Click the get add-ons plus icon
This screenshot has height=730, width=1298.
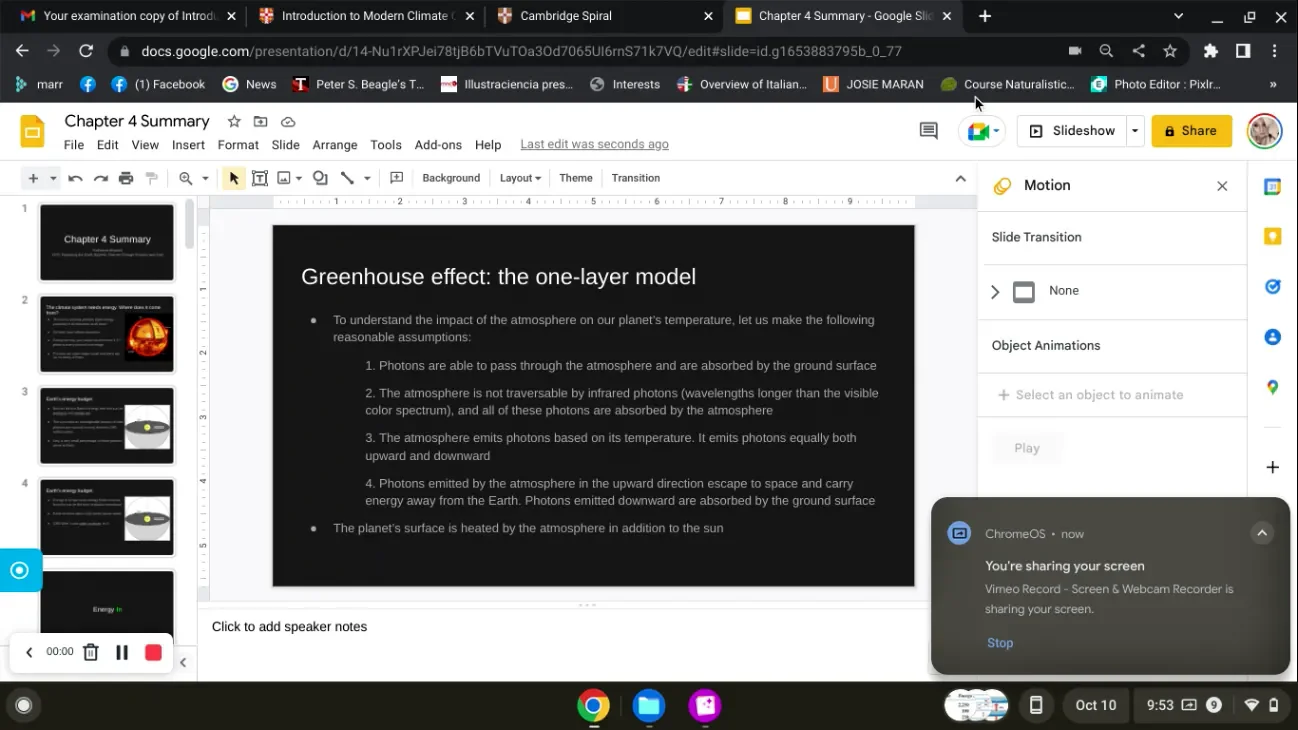pyautogui.click(x=1273, y=467)
